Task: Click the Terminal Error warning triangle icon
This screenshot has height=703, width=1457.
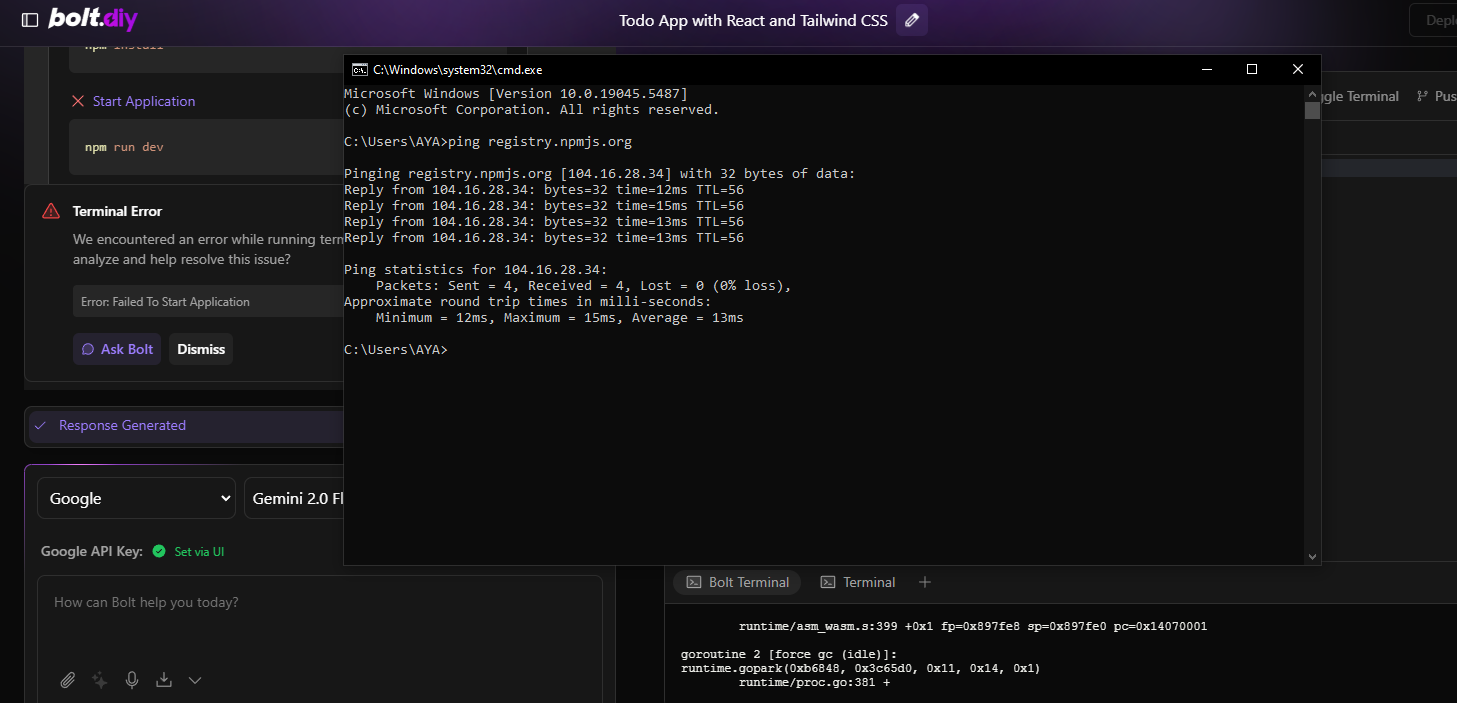Action: 51,211
